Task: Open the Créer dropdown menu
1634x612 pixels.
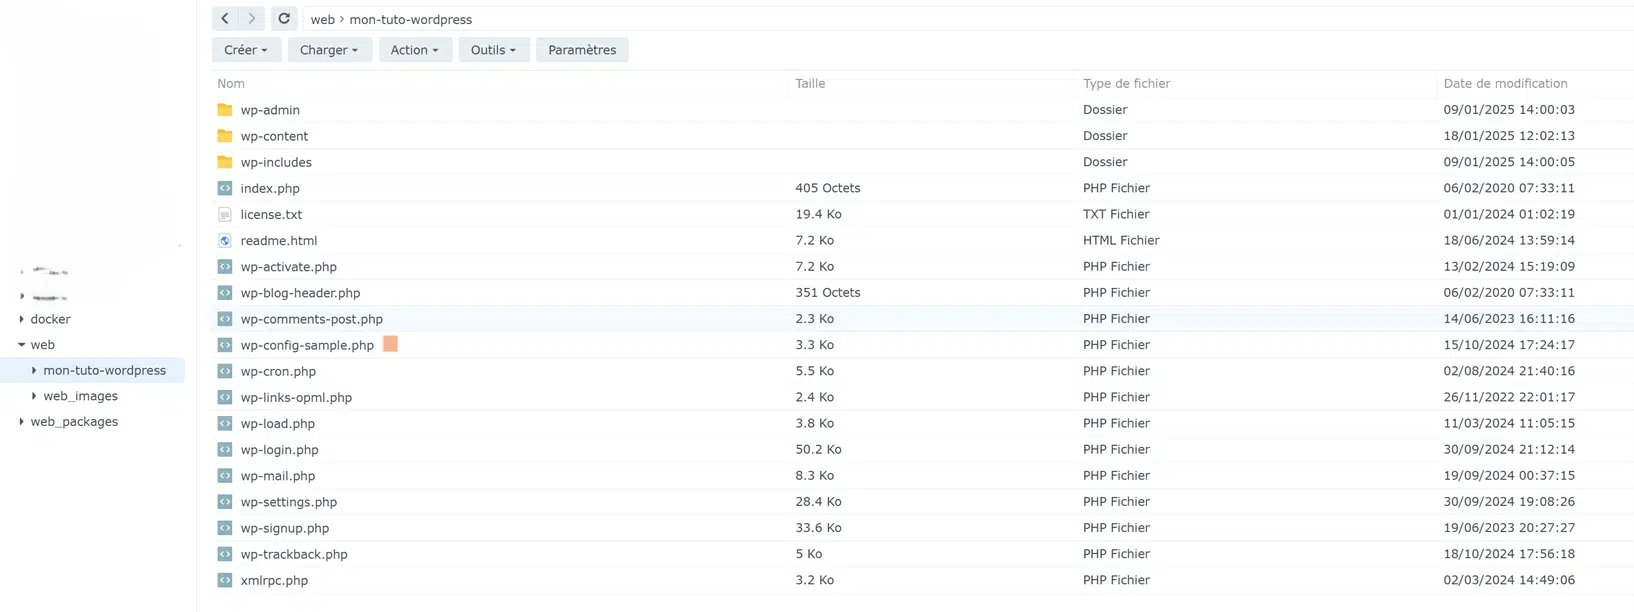Action: [246, 50]
